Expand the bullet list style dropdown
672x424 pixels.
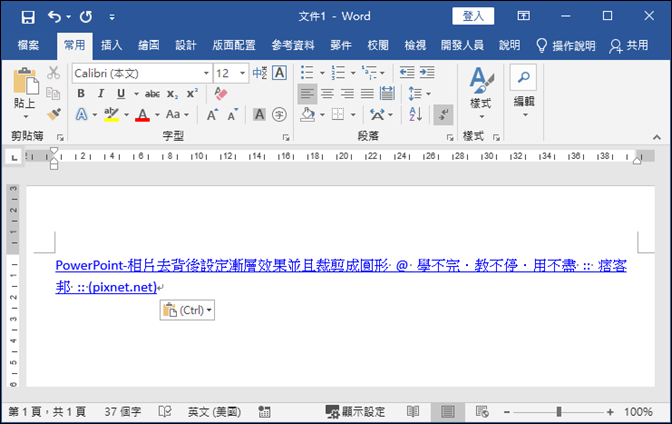(322, 73)
